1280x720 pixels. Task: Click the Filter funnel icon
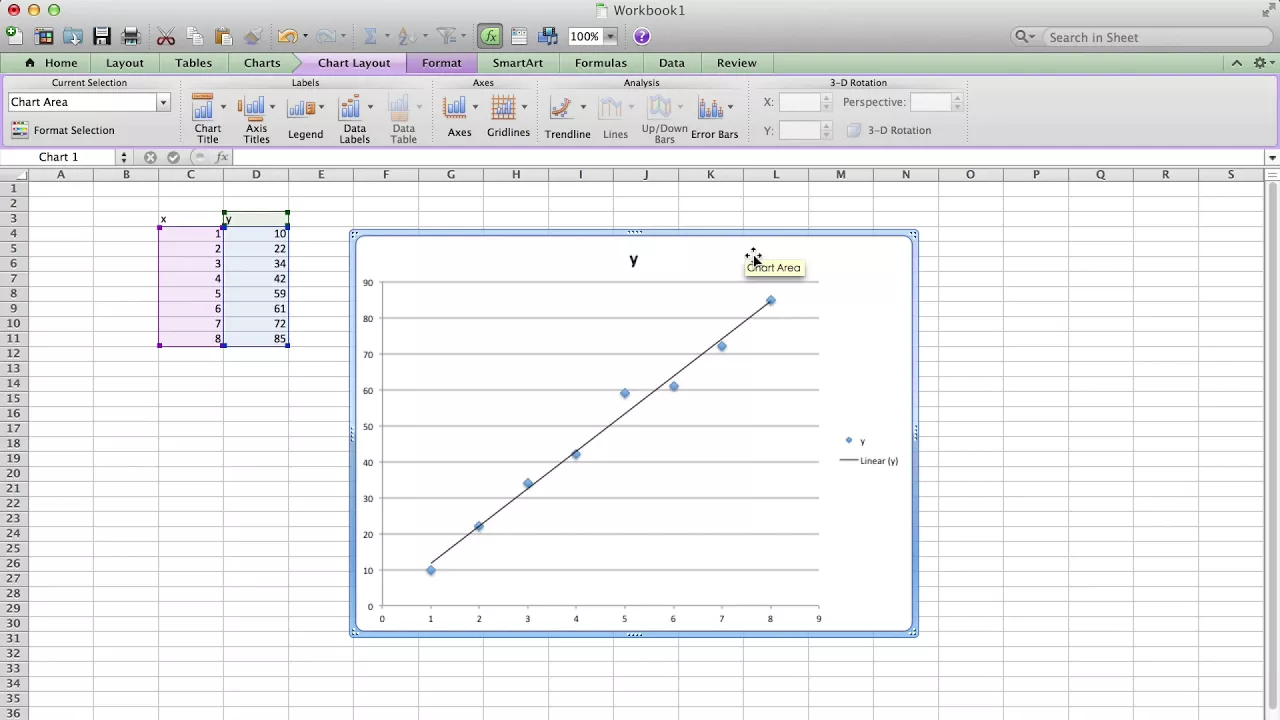(445, 36)
